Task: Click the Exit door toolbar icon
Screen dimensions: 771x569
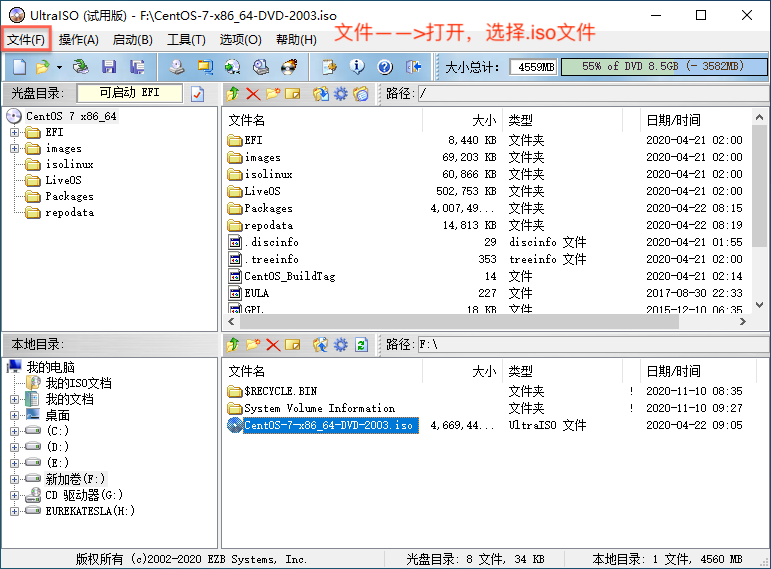Action: 414,66
